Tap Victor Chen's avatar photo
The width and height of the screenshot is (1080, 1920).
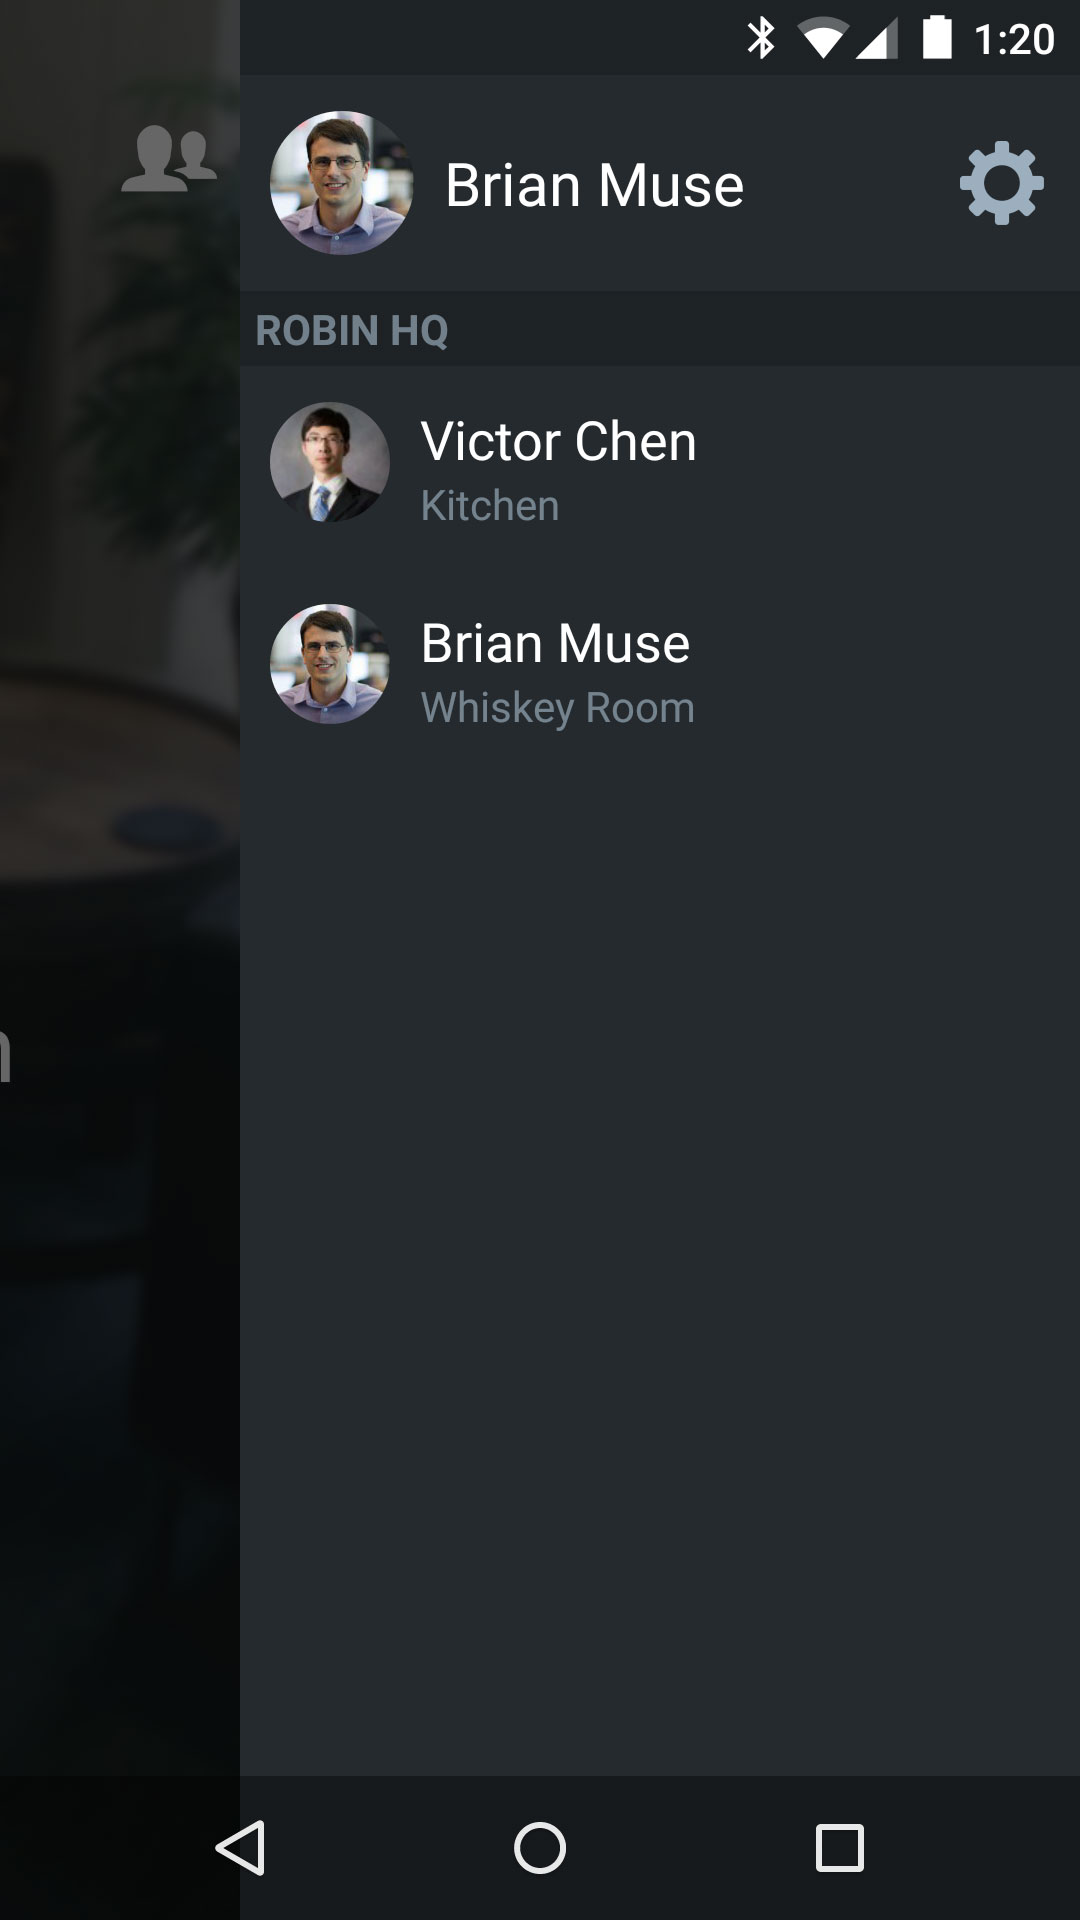point(330,462)
